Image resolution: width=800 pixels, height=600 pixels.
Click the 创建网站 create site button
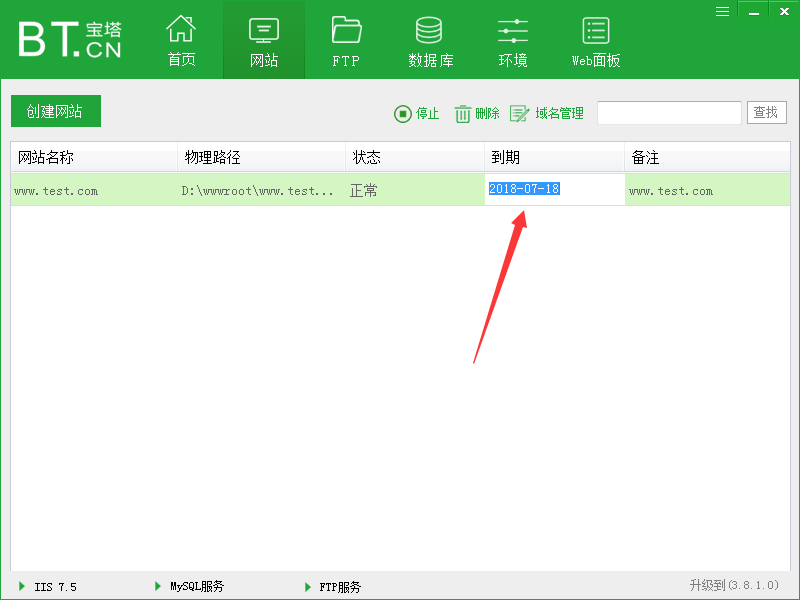coord(55,111)
